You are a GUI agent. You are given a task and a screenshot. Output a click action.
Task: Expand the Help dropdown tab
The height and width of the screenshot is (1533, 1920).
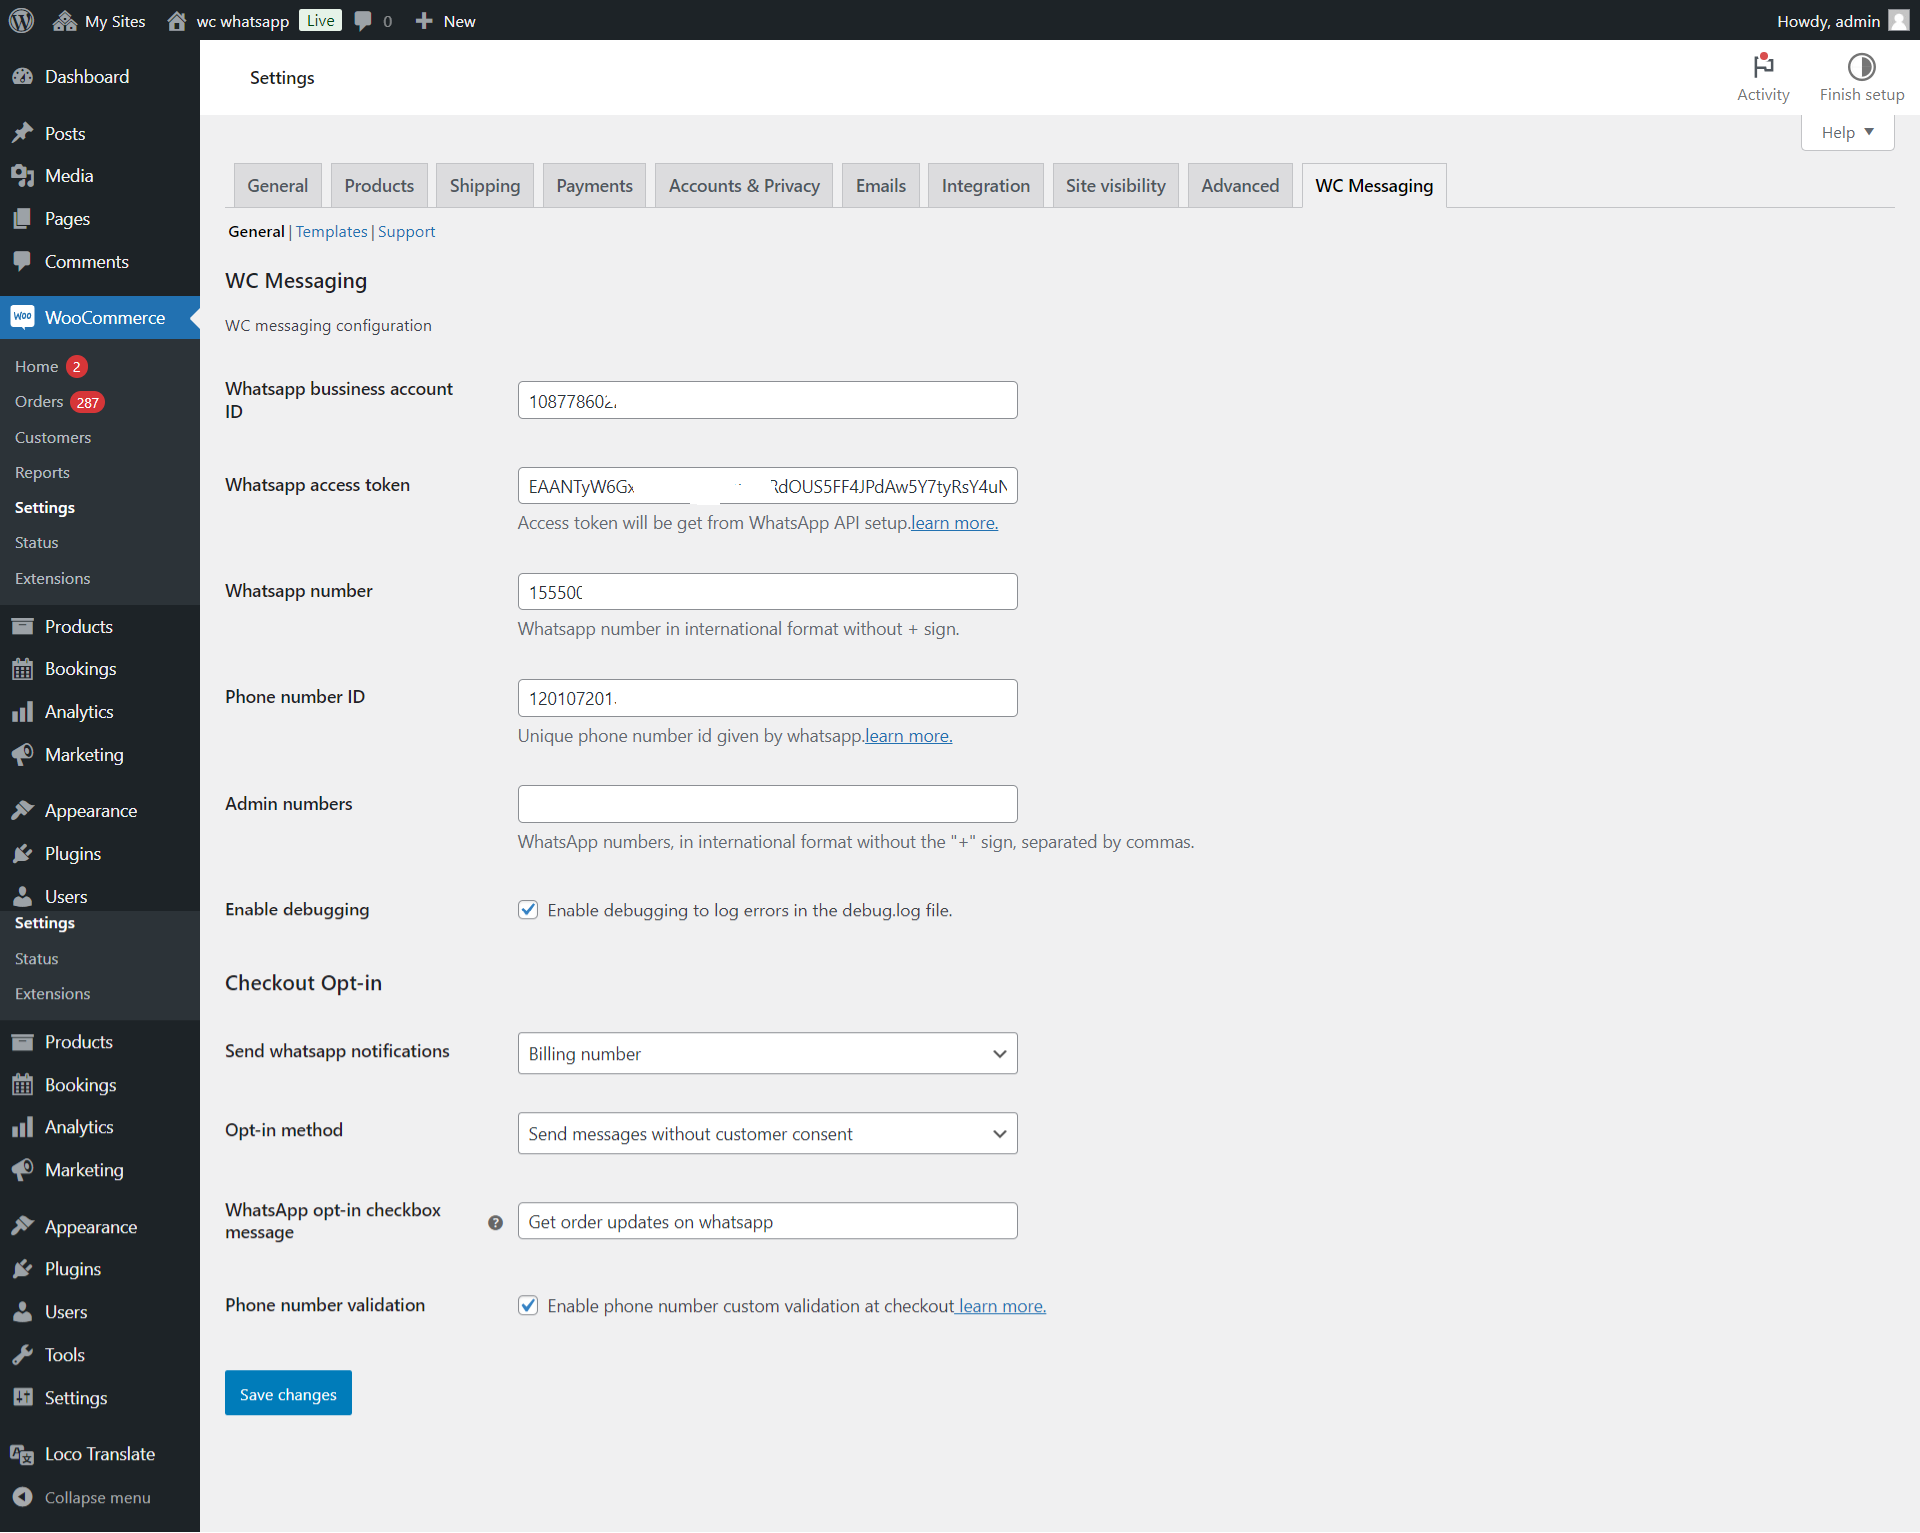click(1847, 132)
